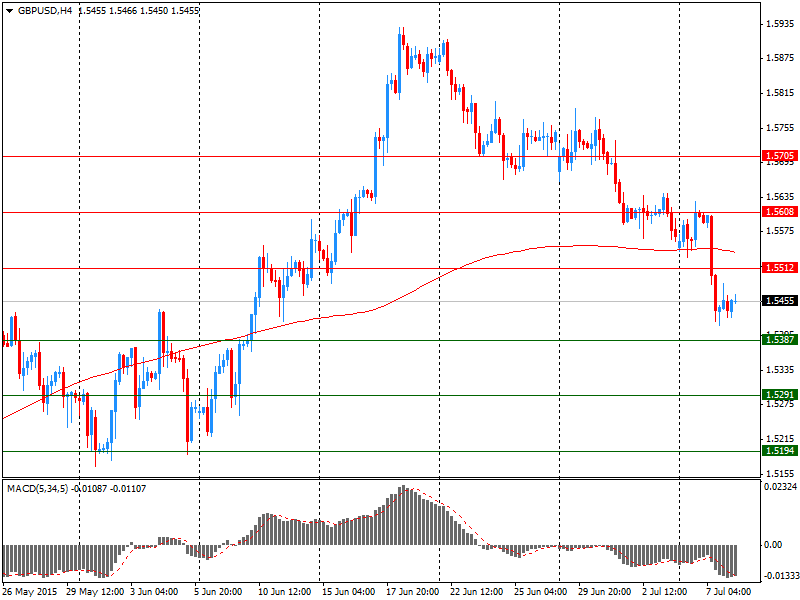Click the MACD zero level label 0.00
The height and width of the screenshot is (600, 800).
pyautogui.click(x=773, y=545)
